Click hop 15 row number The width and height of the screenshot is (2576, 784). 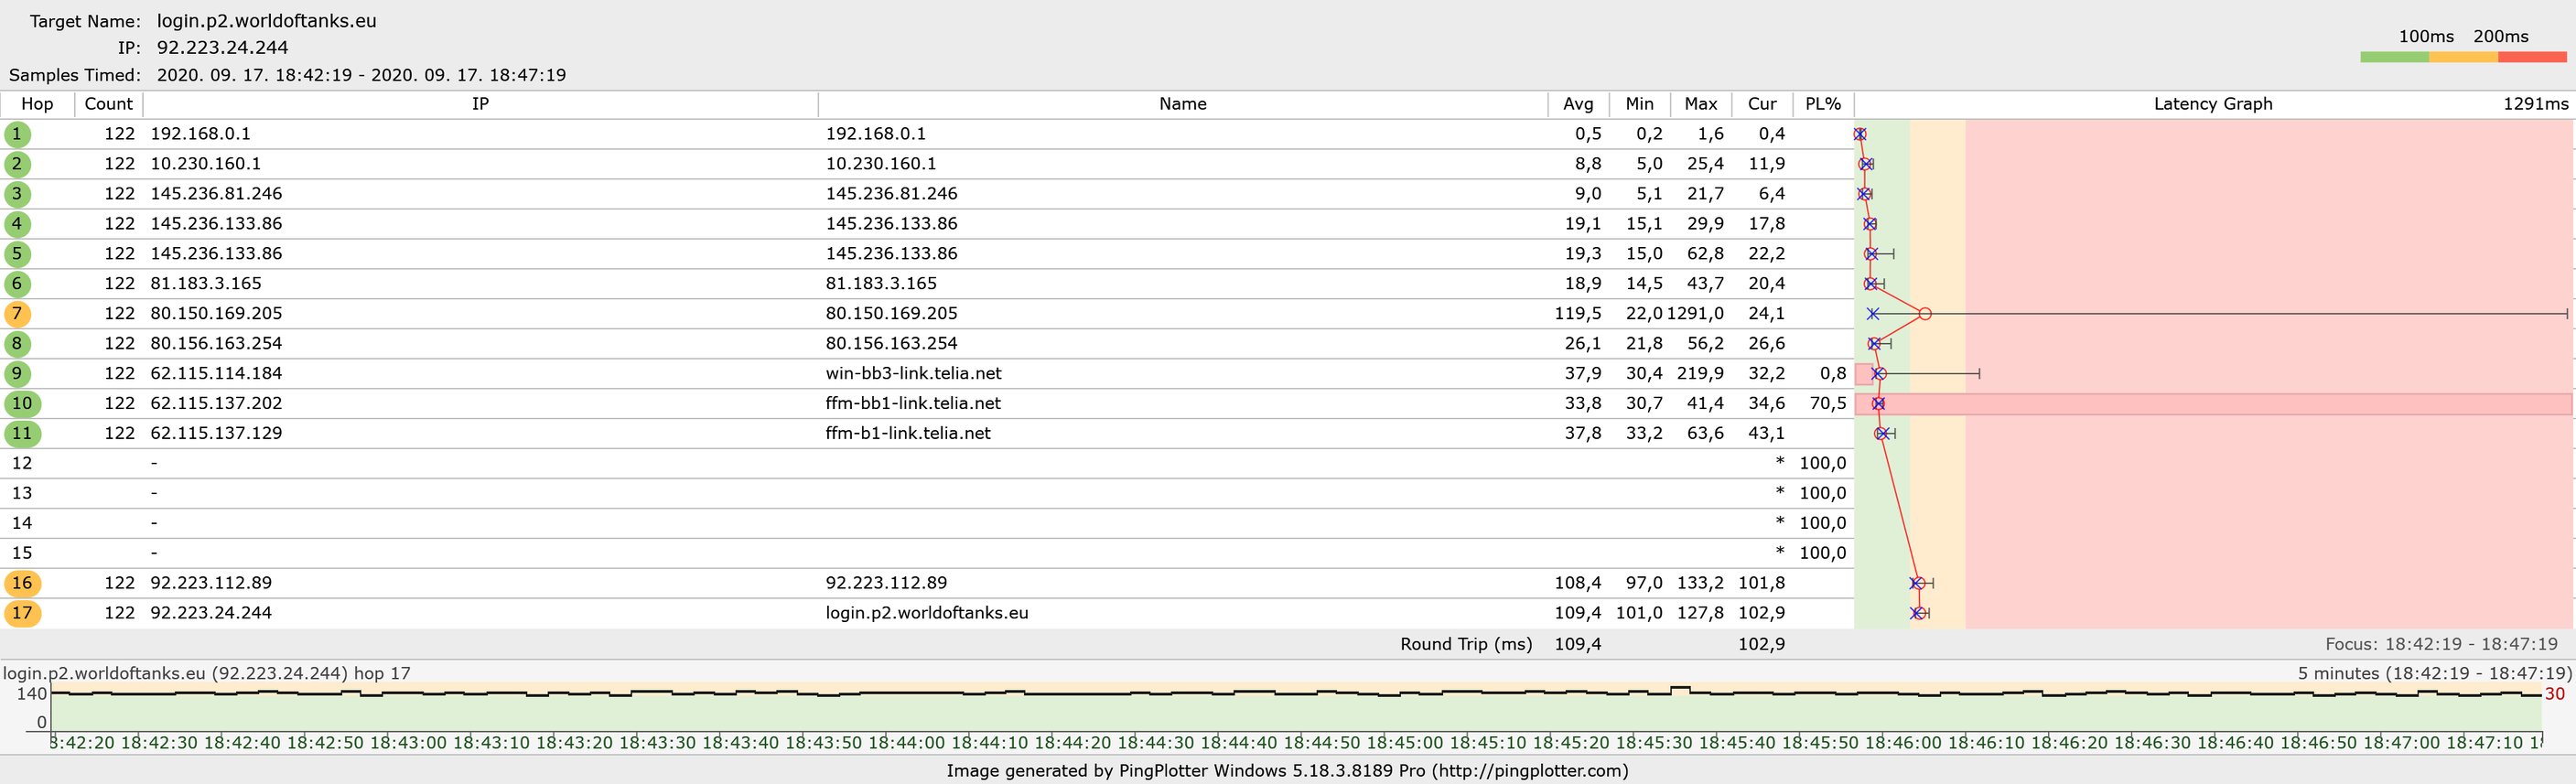[x=22, y=553]
